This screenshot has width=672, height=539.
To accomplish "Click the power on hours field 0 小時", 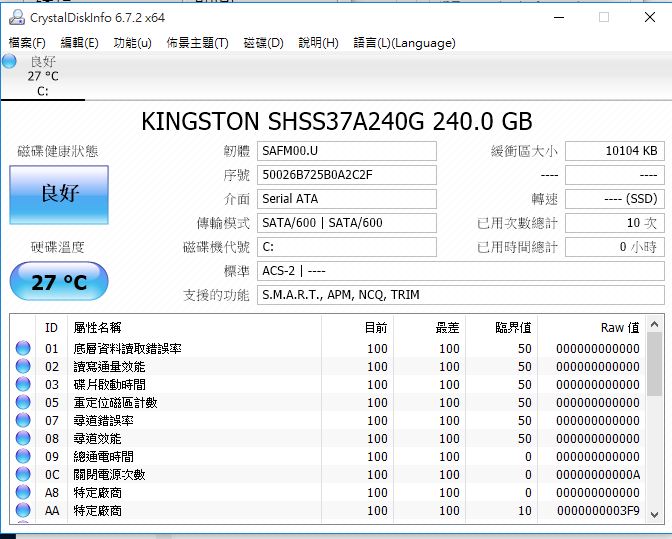I will tap(615, 247).
